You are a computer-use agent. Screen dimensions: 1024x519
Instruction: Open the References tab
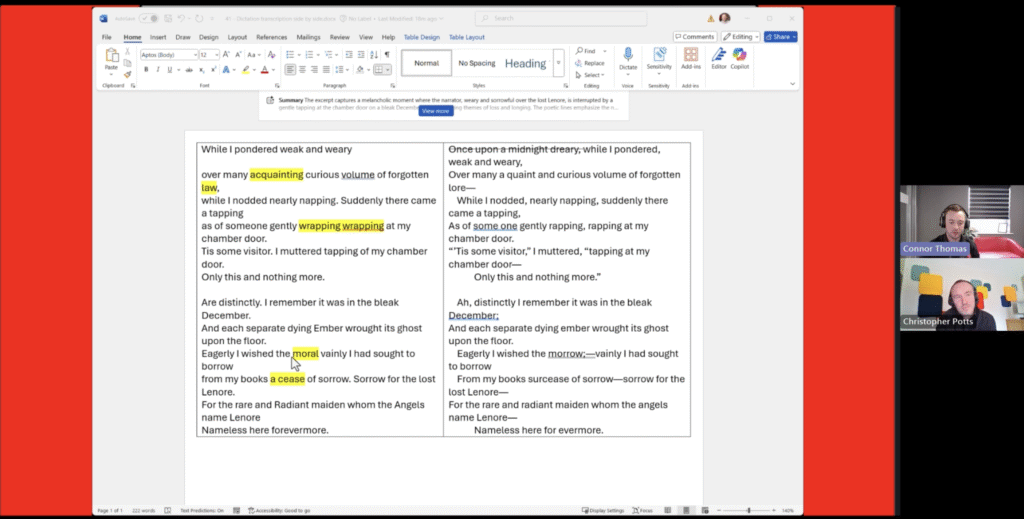(272, 37)
